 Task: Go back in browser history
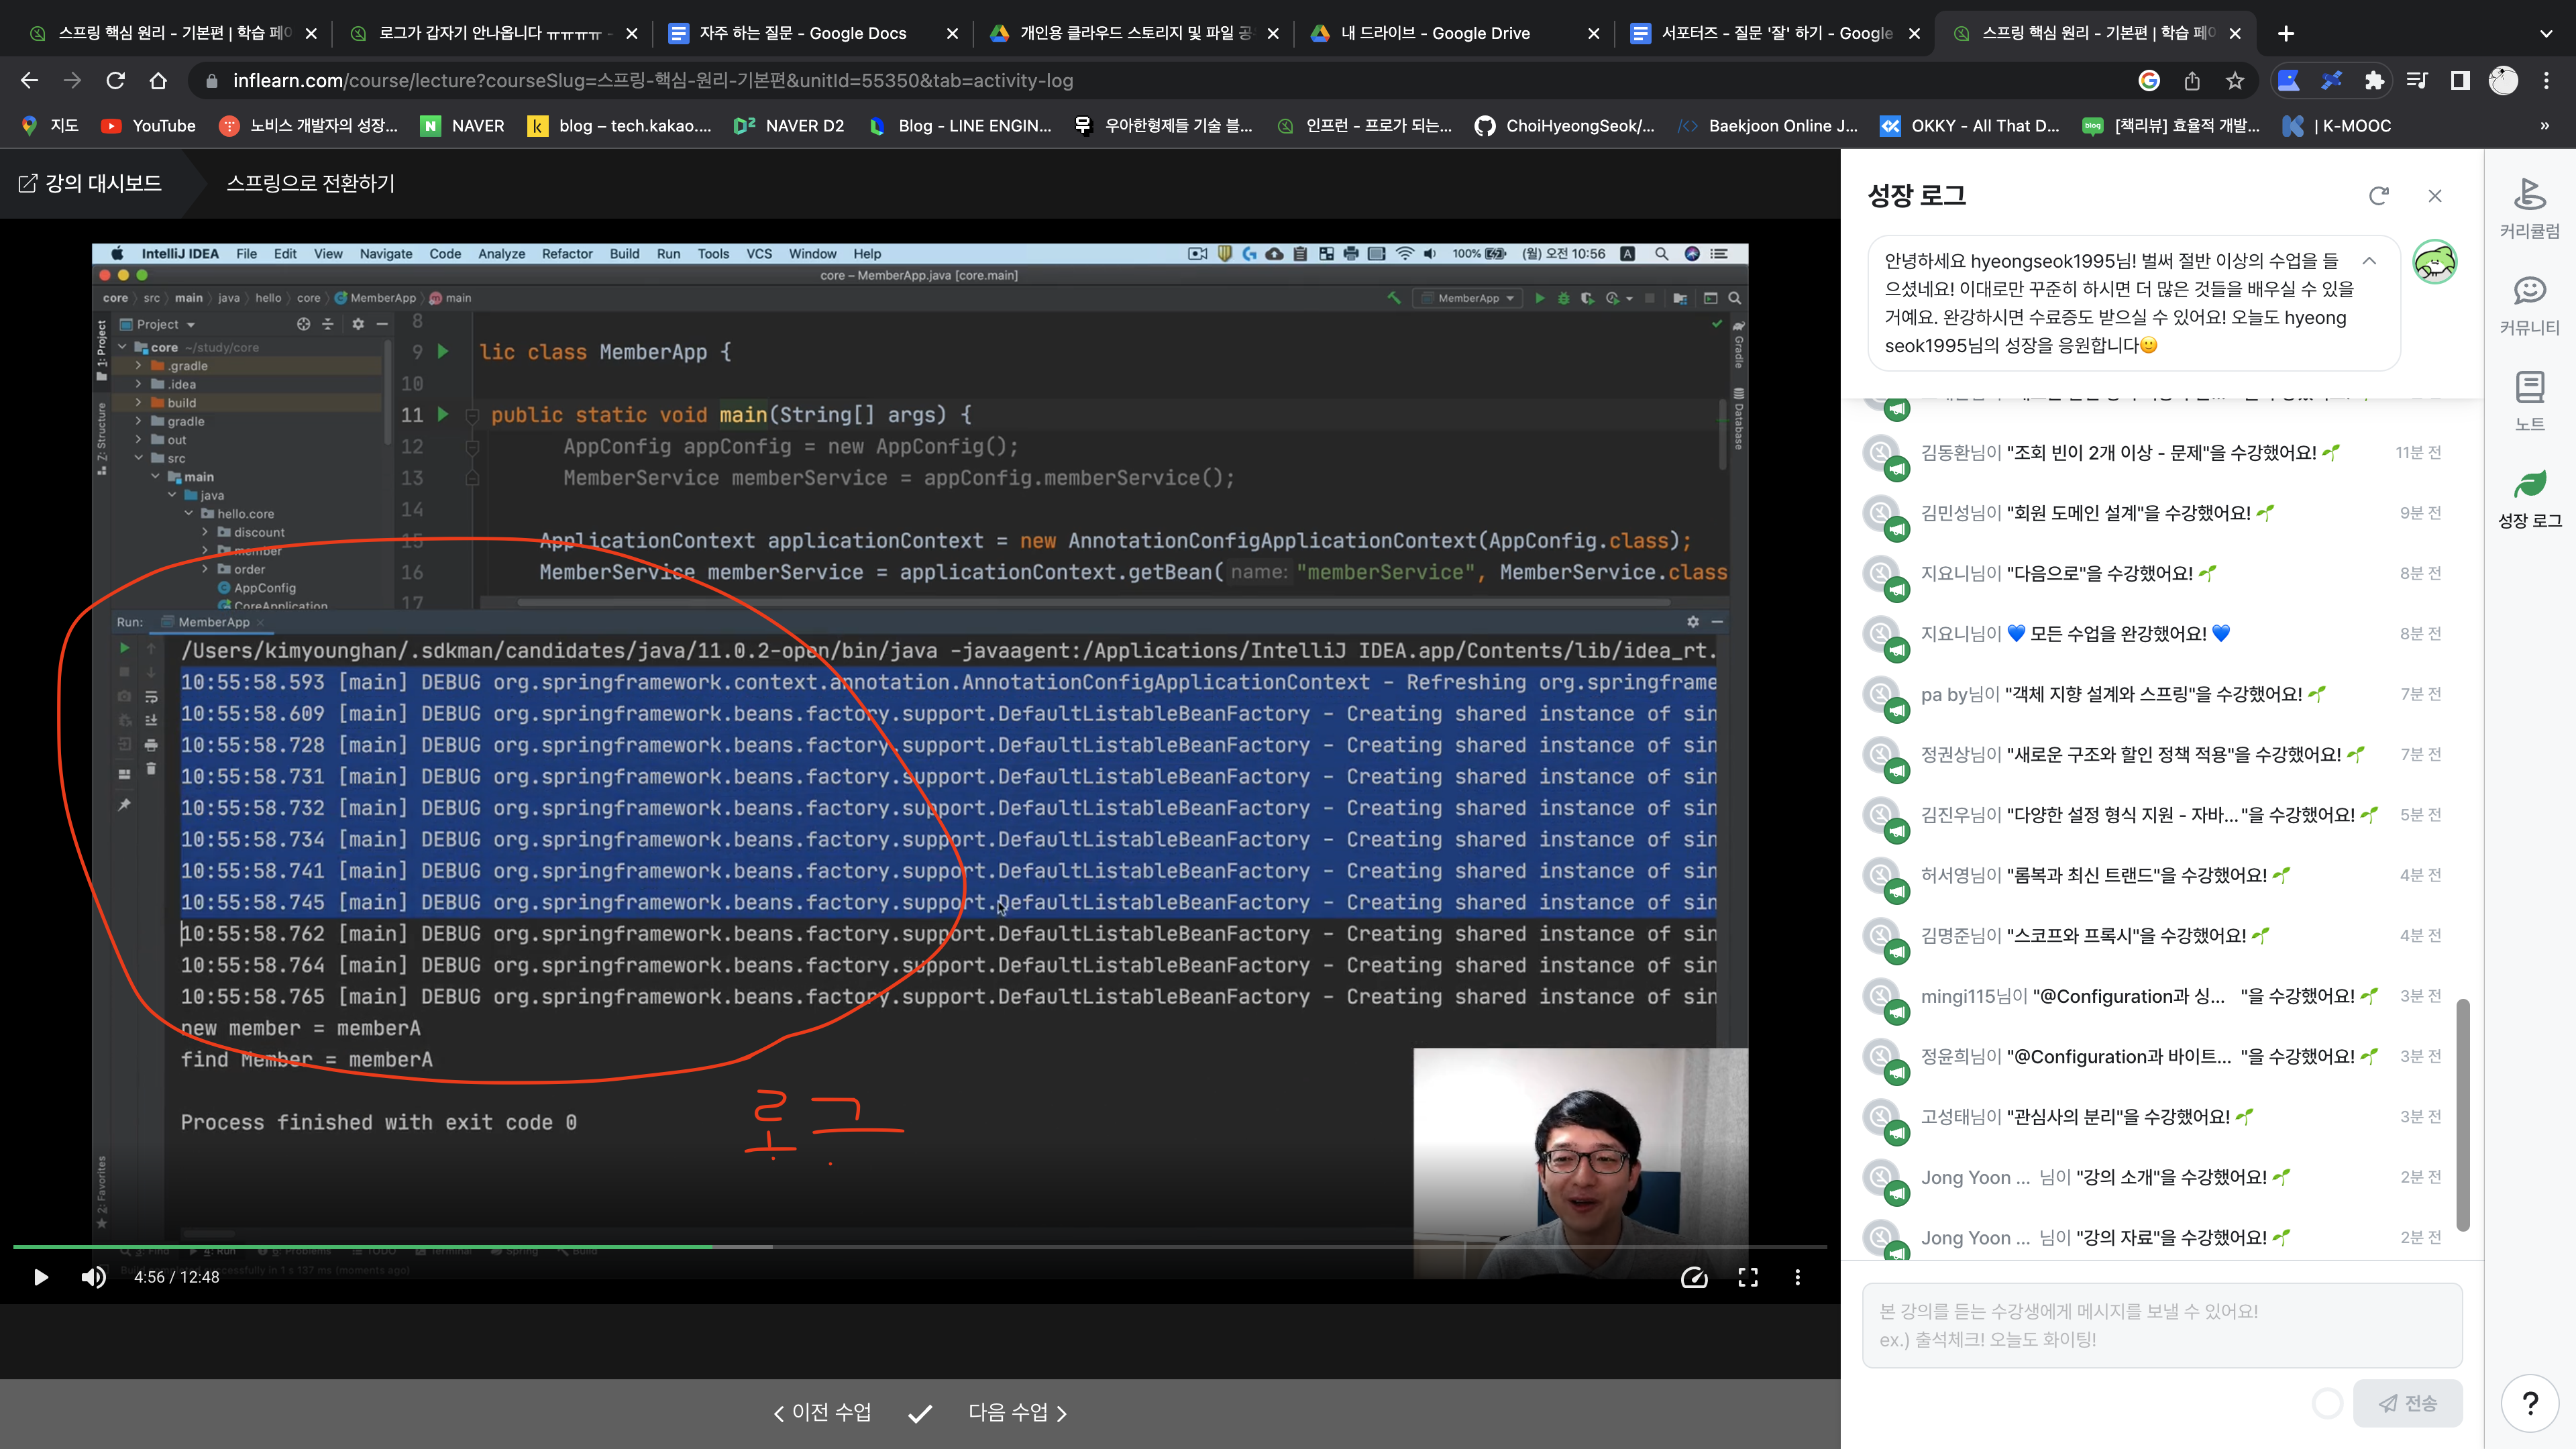(30, 81)
